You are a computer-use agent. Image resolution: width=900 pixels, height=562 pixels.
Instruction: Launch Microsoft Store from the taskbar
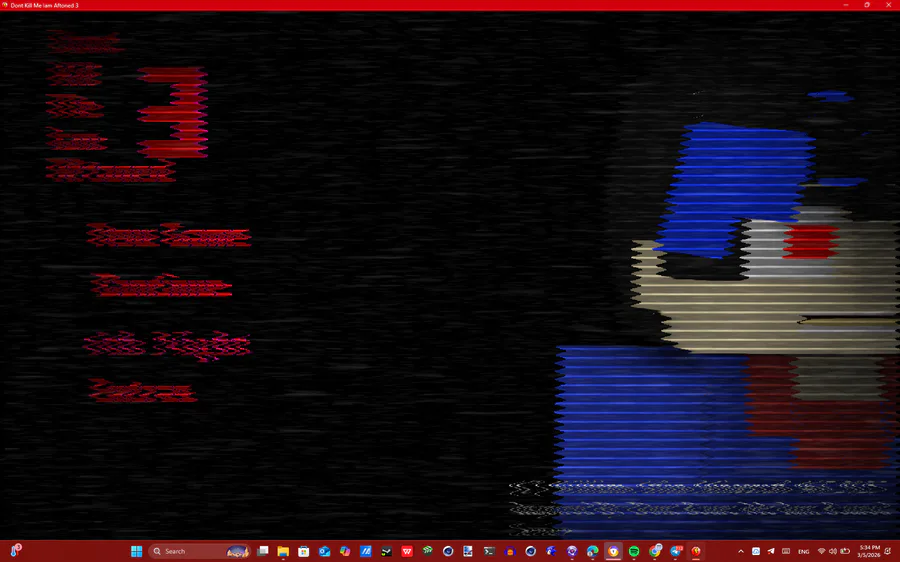(304, 551)
